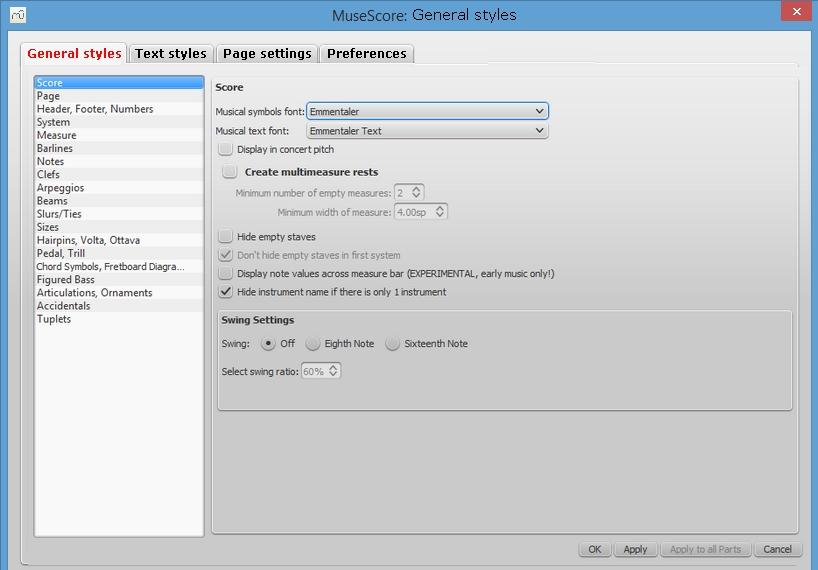
Task: Enable Hide empty staves
Action: click(x=225, y=236)
